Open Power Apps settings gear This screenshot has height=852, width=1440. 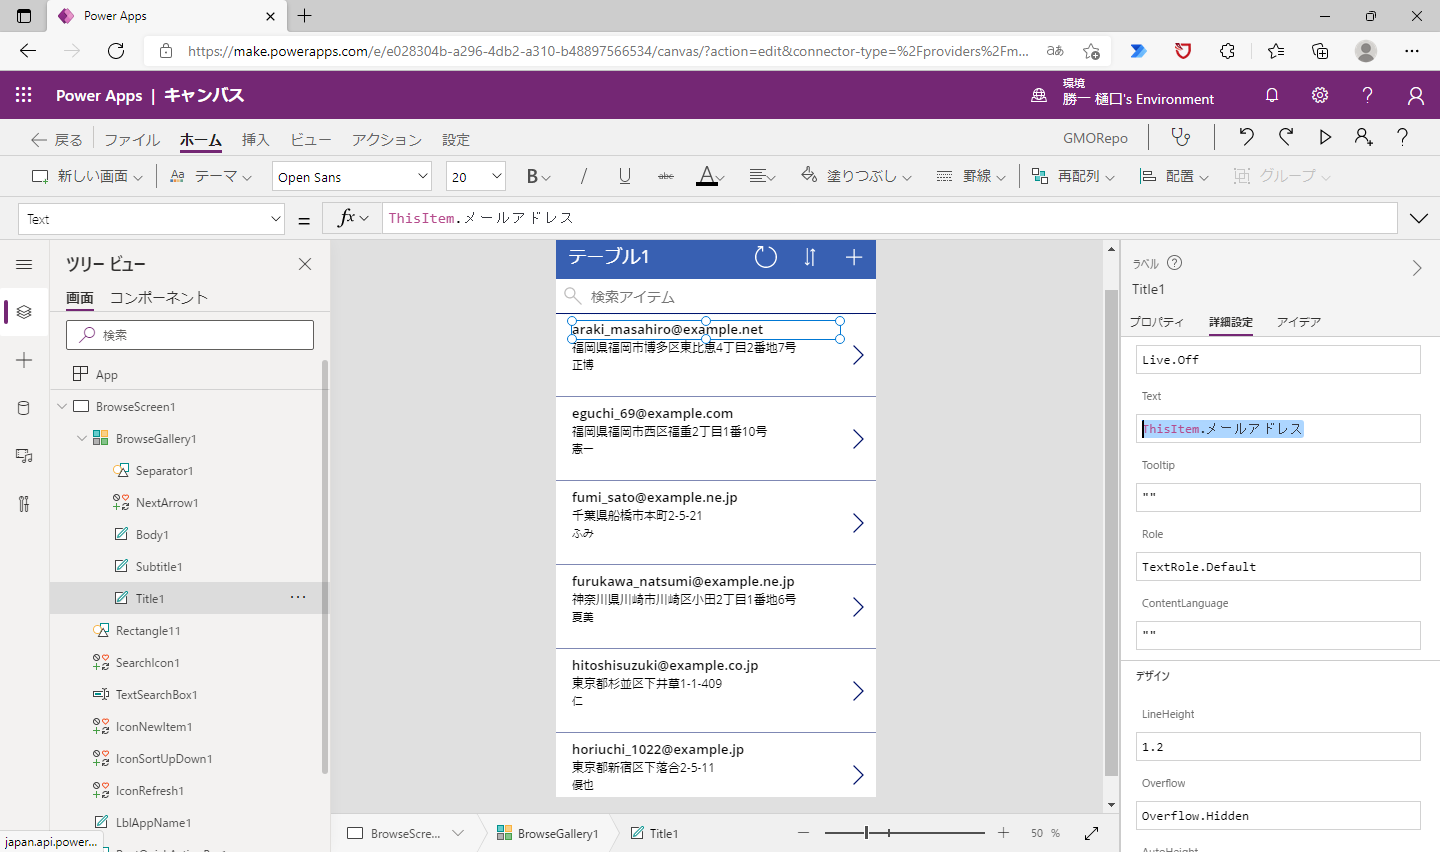click(x=1320, y=95)
